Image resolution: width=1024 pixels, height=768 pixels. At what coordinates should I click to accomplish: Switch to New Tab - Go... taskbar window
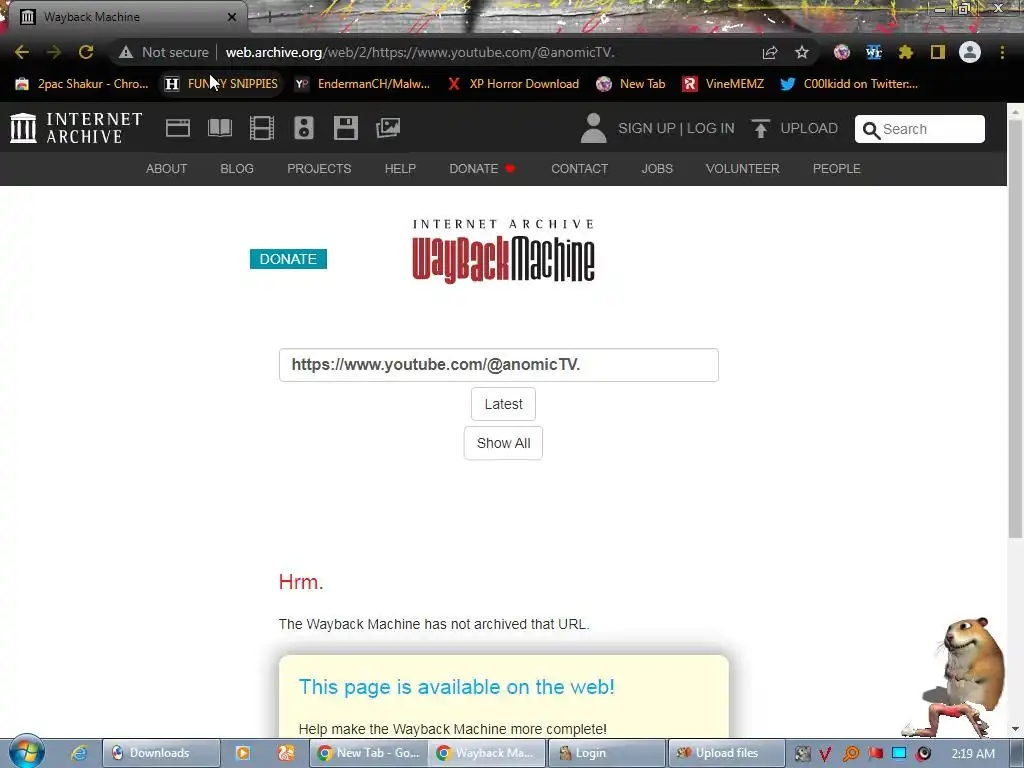click(369, 753)
